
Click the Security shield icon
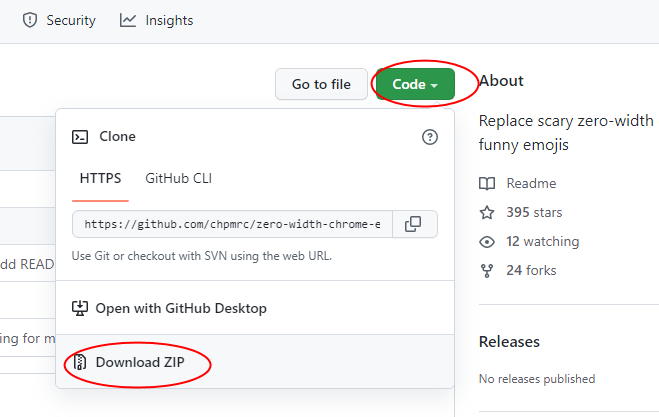coord(30,20)
